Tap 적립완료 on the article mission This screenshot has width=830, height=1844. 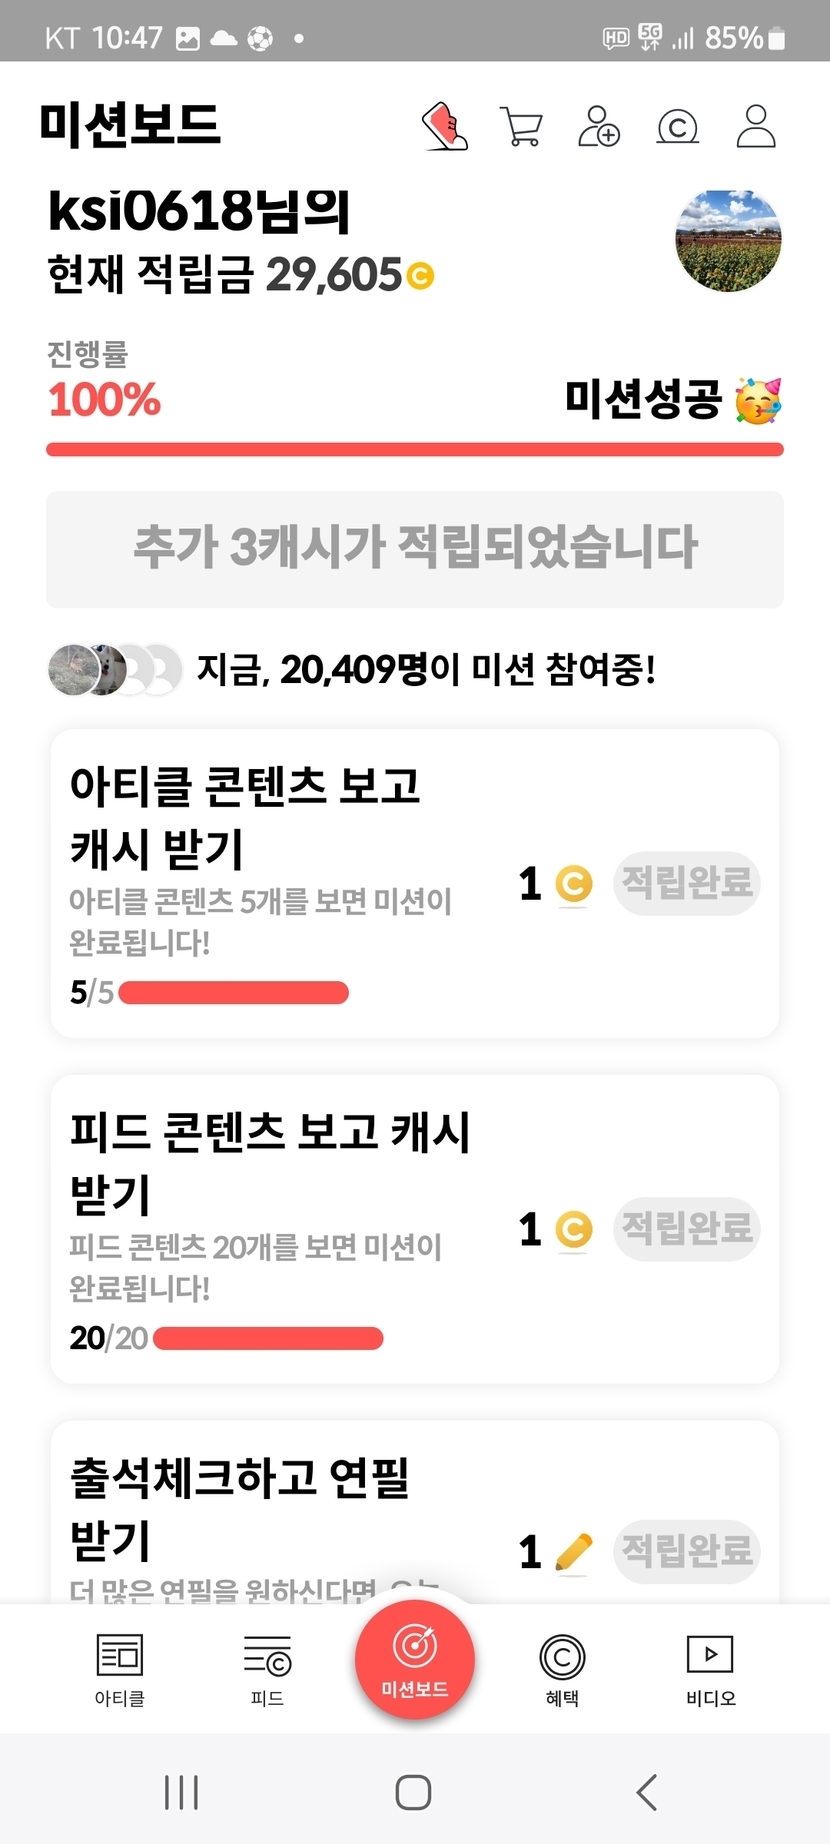686,883
